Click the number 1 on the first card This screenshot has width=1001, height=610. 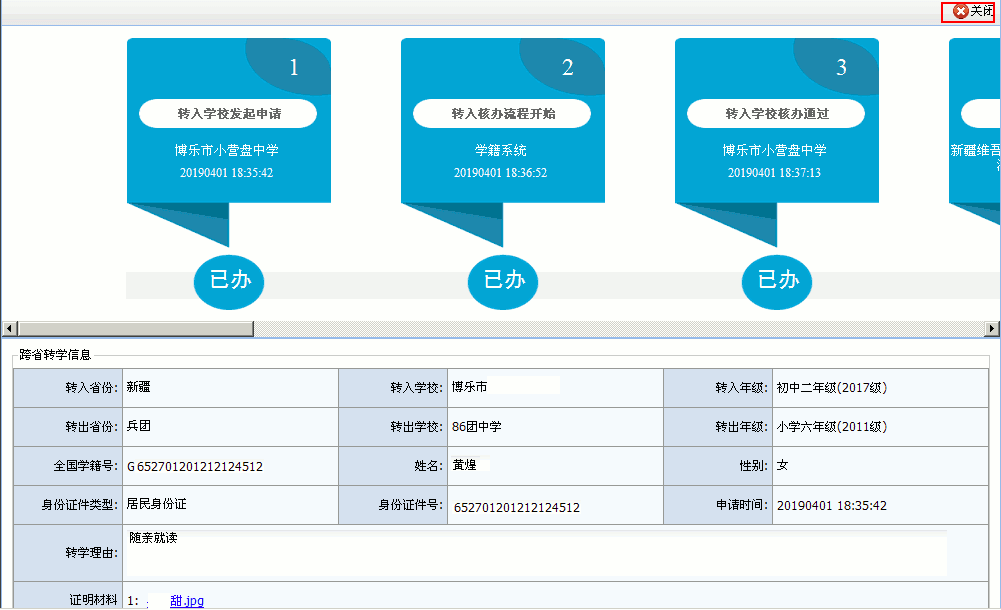pos(294,67)
